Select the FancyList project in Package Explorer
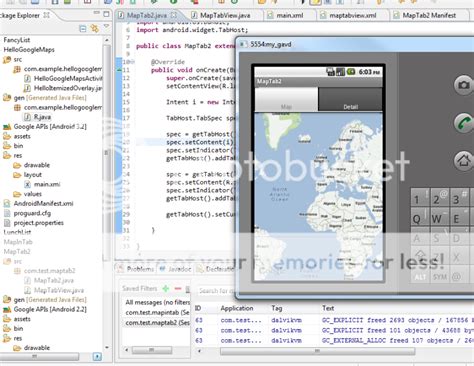 pyautogui.click(x=17, y=40)
